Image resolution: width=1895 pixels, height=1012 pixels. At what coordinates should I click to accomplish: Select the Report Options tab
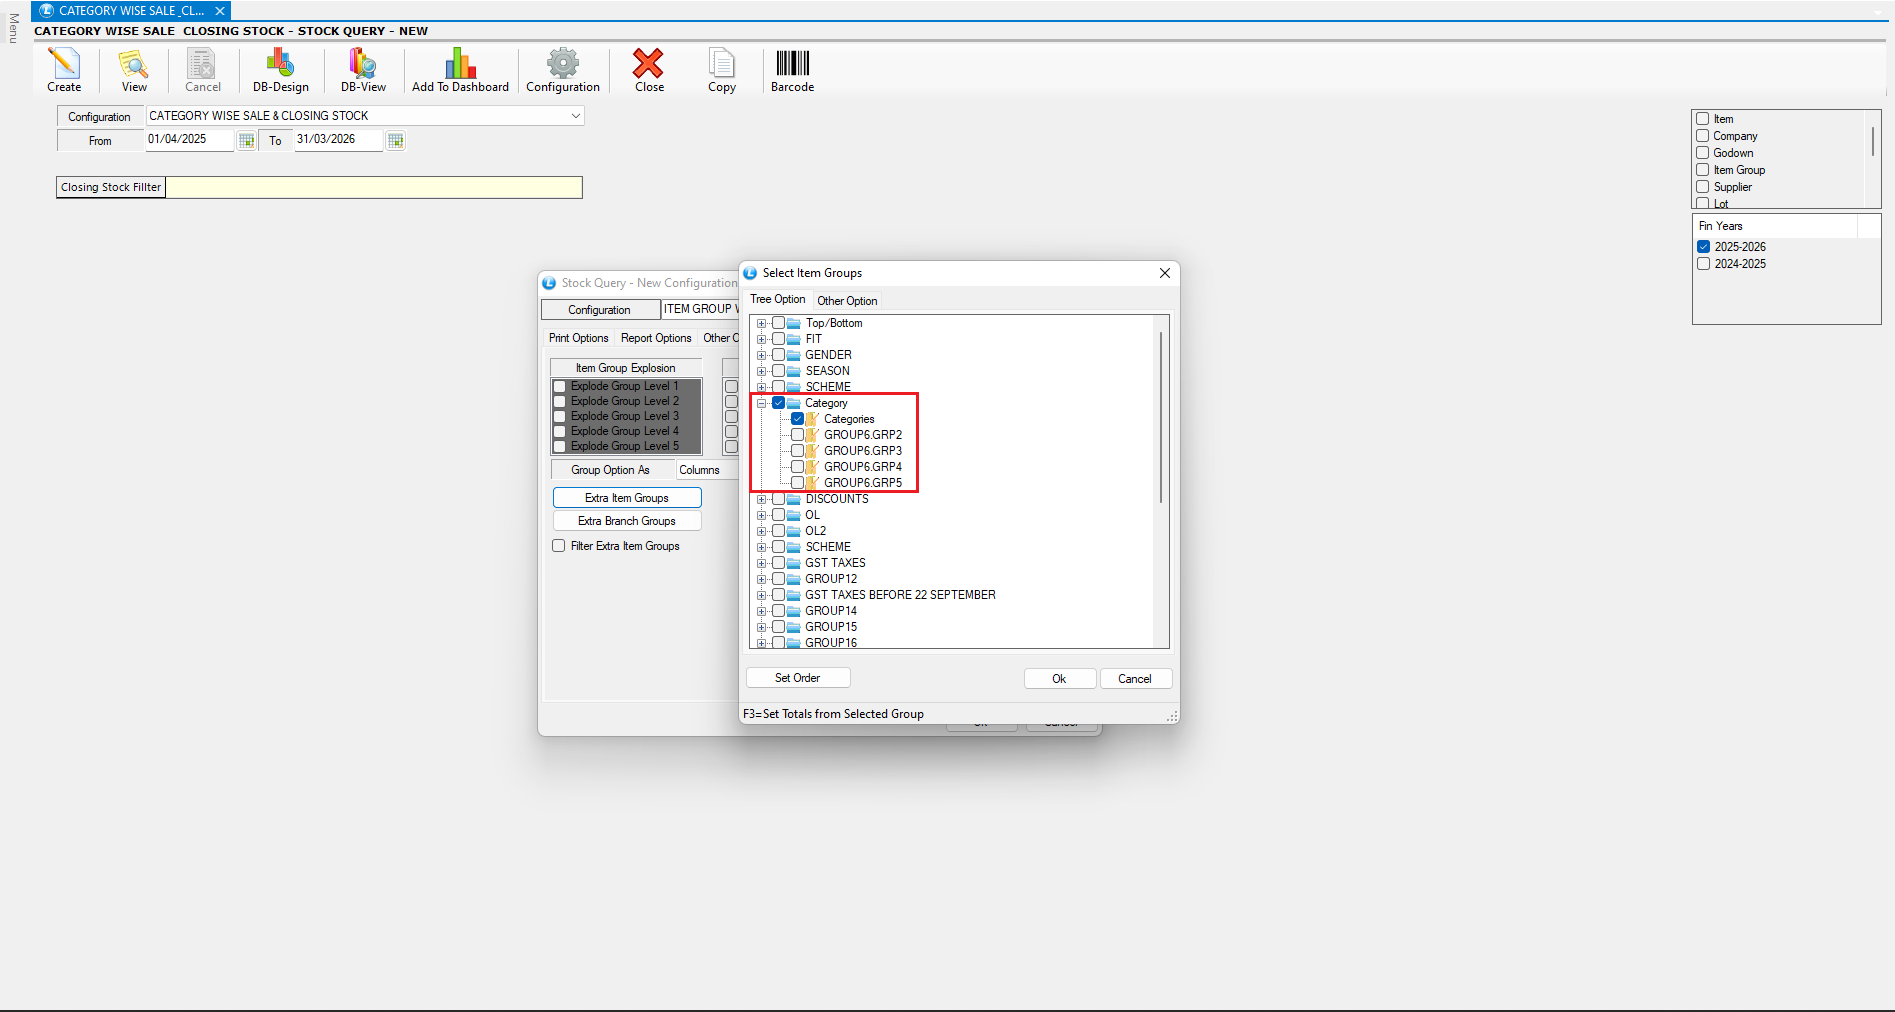[656, 338]
